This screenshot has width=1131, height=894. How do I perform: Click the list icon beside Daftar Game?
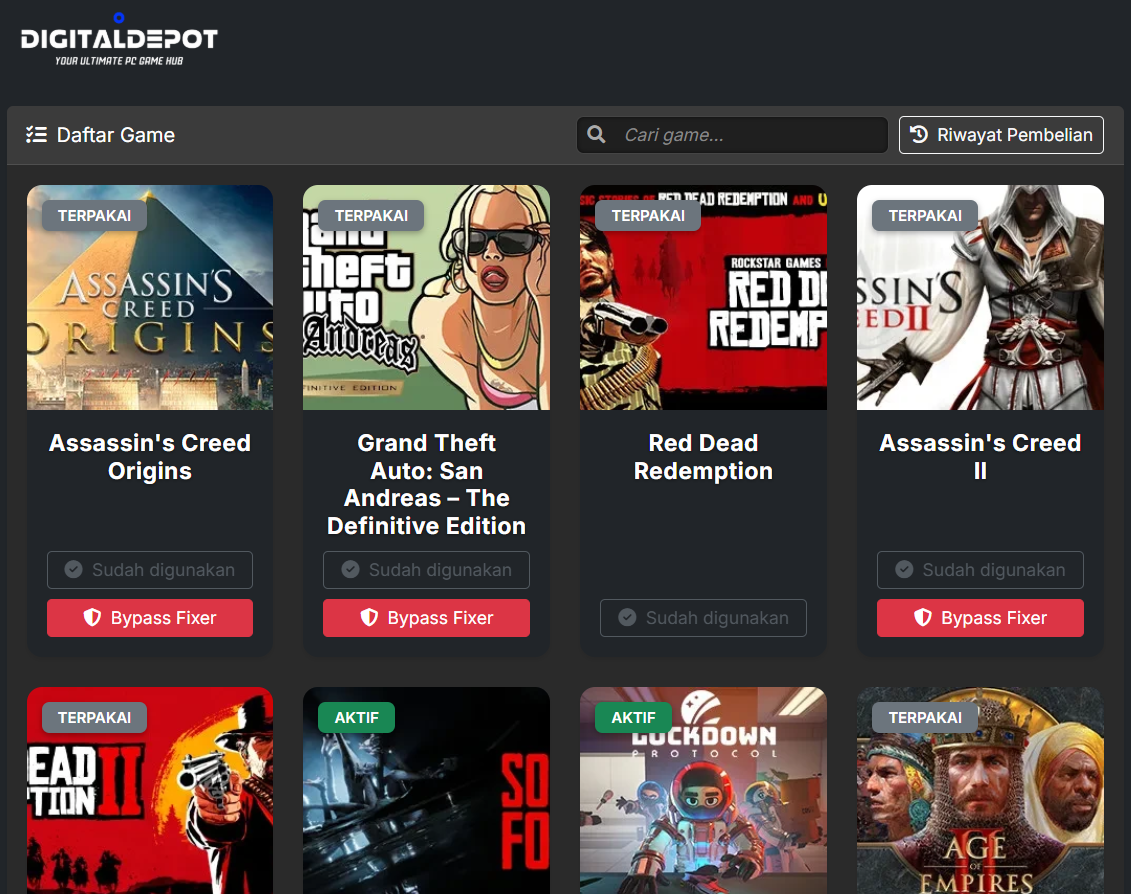pos(36,135)
